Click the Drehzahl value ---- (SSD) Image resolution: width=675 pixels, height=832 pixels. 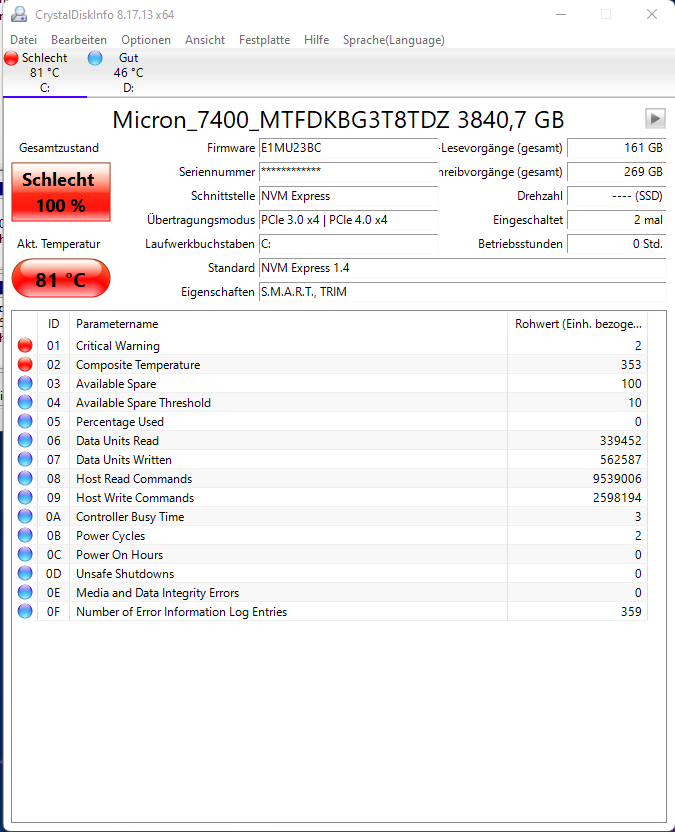click(617, 196)
